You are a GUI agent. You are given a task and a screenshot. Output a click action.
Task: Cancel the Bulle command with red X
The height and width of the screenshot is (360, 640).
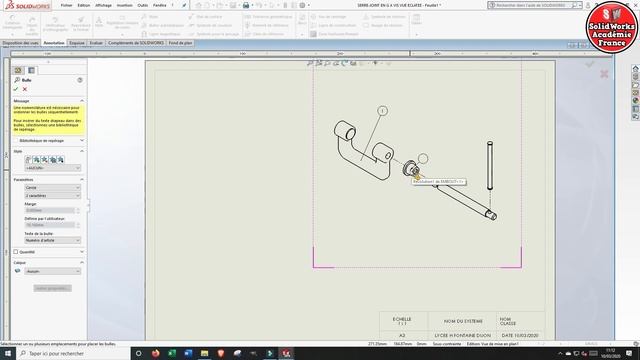[x=25, y=89]
